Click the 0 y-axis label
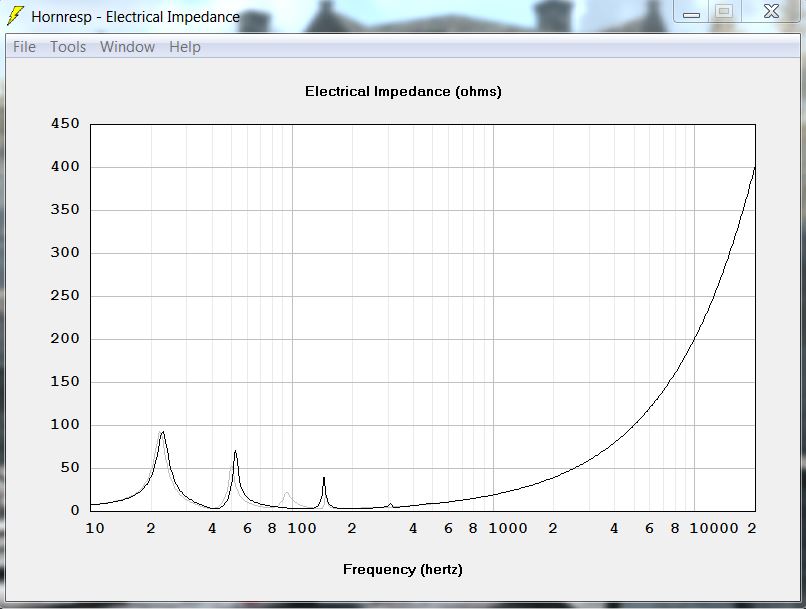This screenshot has width=806, height=609. point(75,510)
